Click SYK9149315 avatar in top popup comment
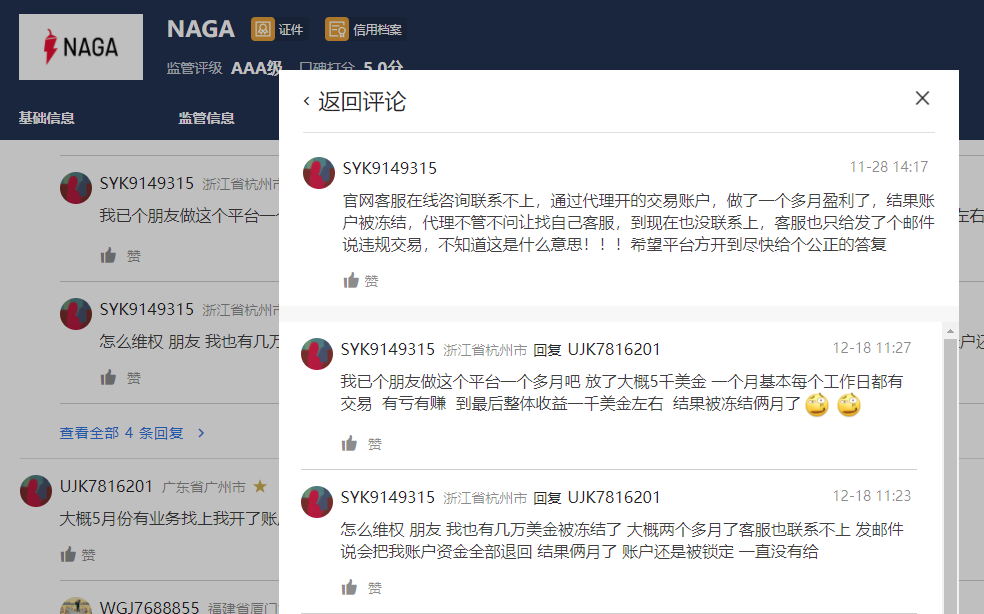Screen dimensions: 984x614 click(319, 173)
